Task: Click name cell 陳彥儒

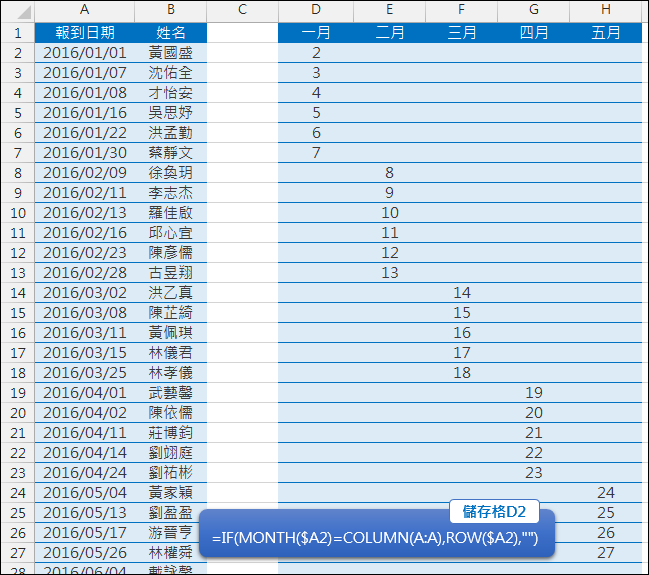Action: (x=171, y=253)
